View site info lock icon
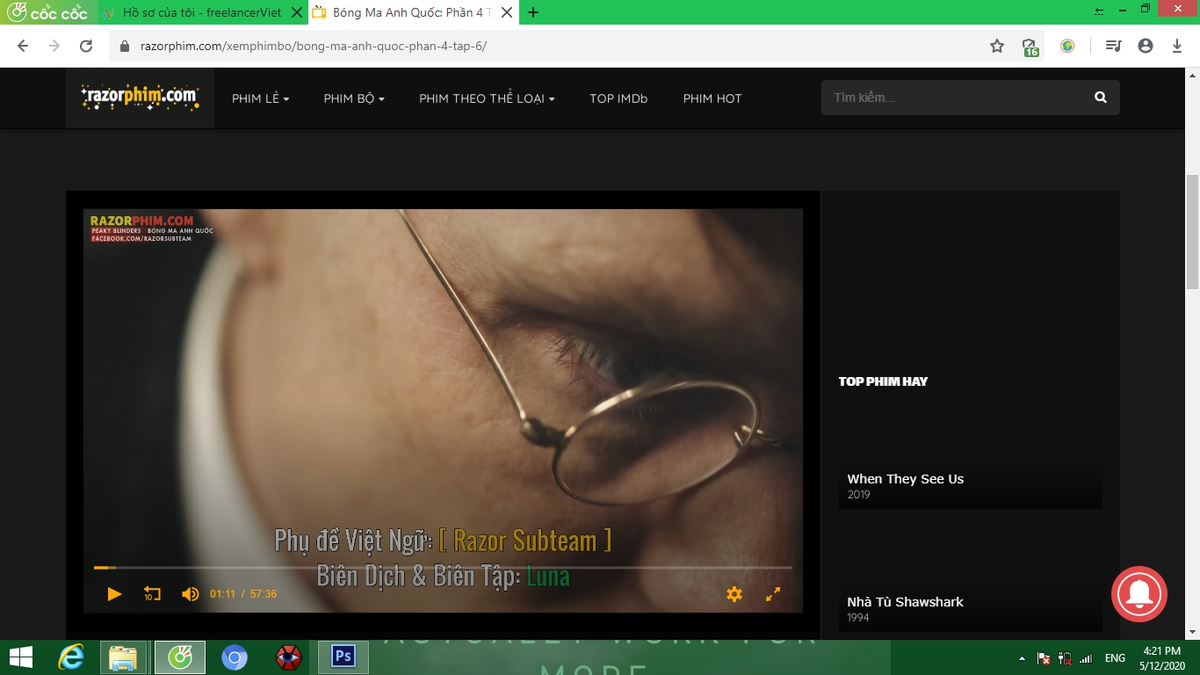This screenshot has width=1200, height=675. pos(125,46)
